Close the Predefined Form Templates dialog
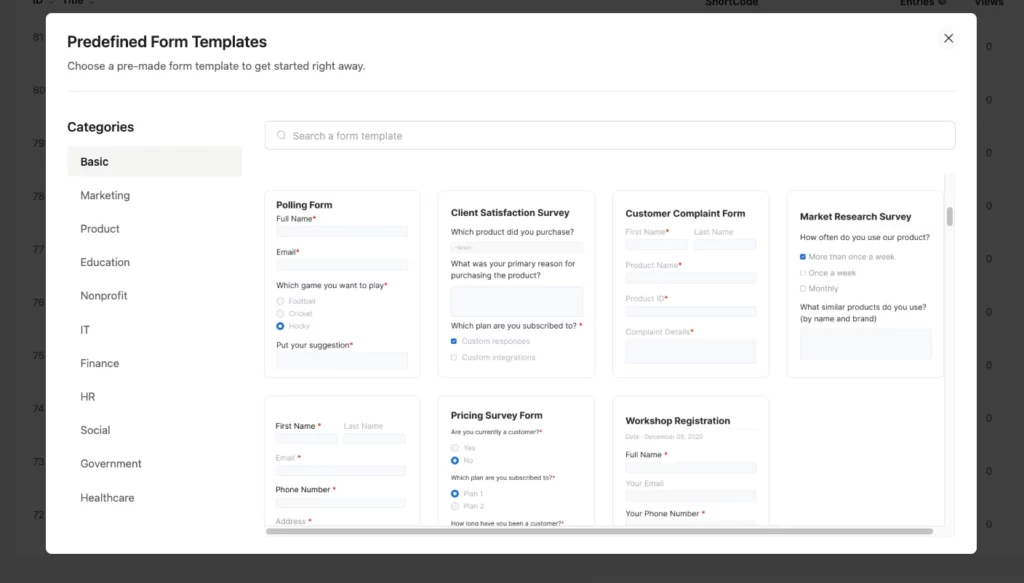The width and height of the screenshot is (1024, 583). tap(948, 39)
